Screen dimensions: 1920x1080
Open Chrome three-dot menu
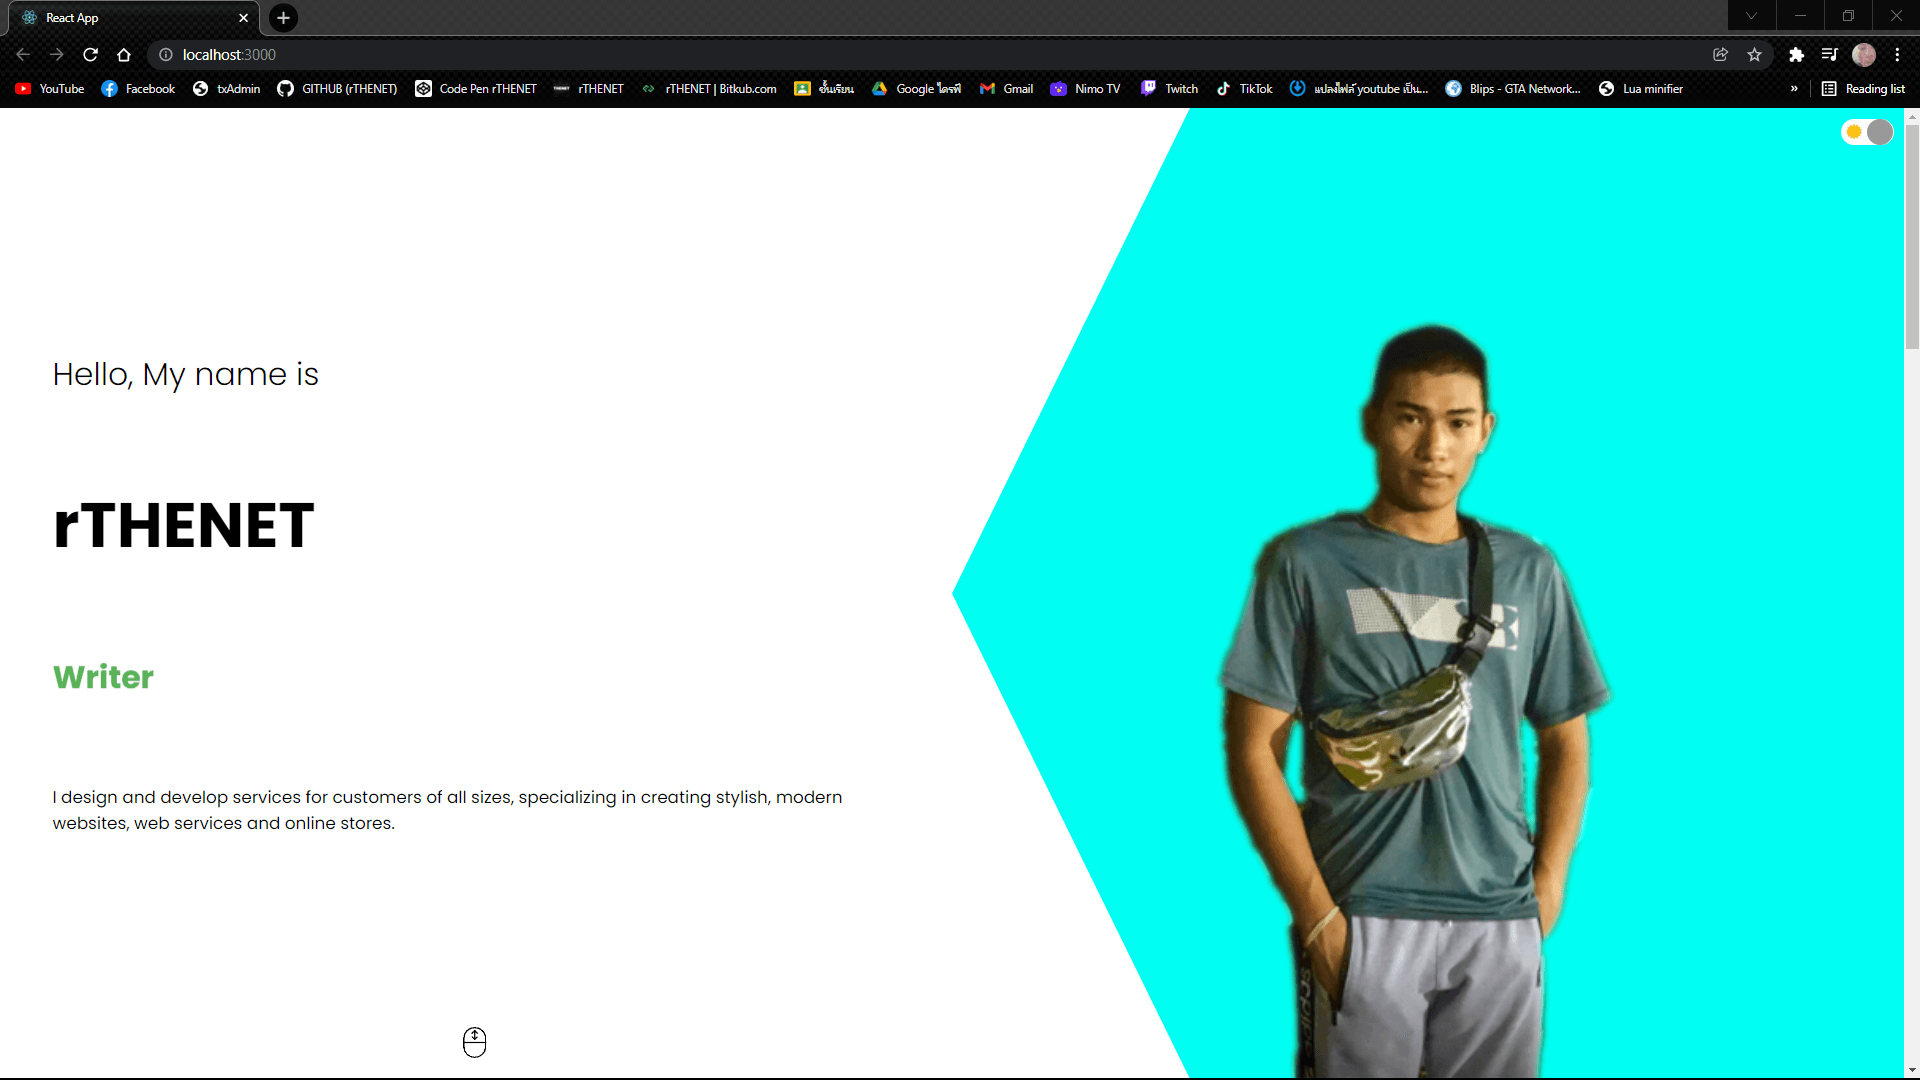tap(1897, 55)
